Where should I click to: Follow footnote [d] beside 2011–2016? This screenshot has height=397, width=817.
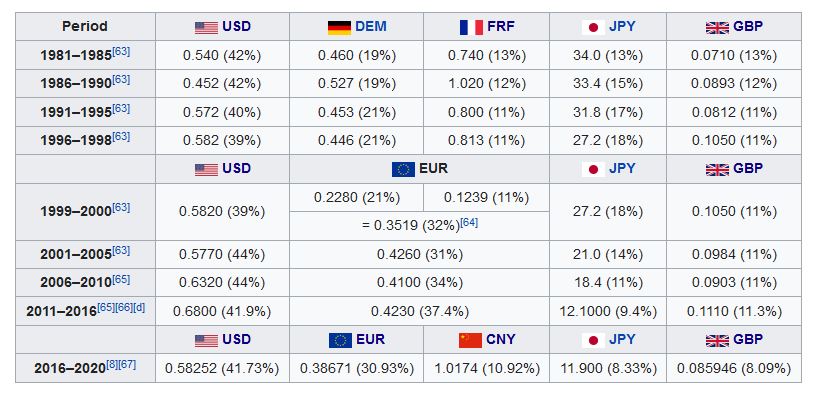coord(139,307)
